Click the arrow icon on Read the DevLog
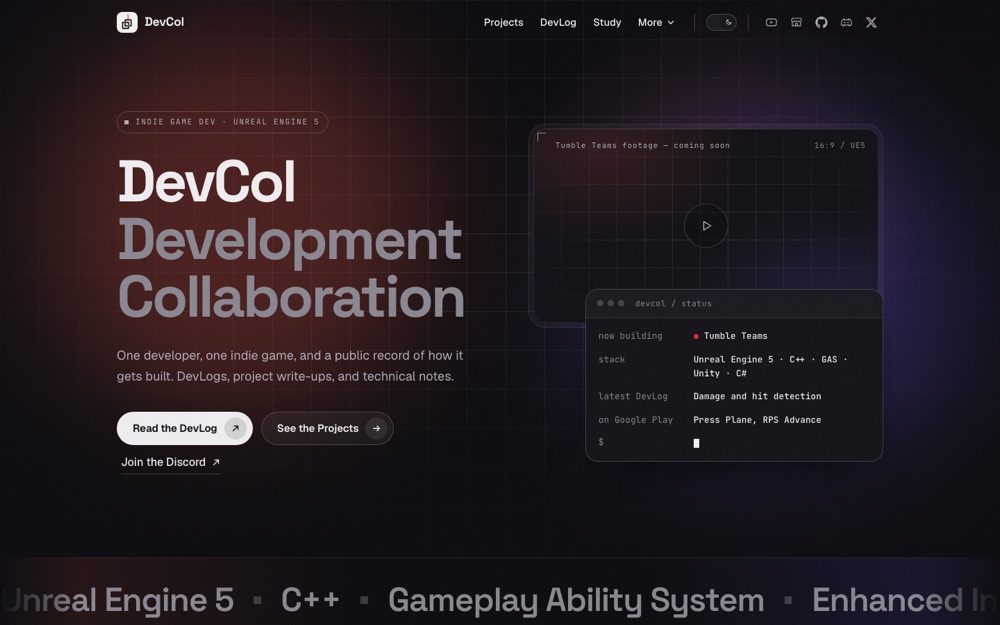The image size is (1000, 625). click(x=235, y=429)
